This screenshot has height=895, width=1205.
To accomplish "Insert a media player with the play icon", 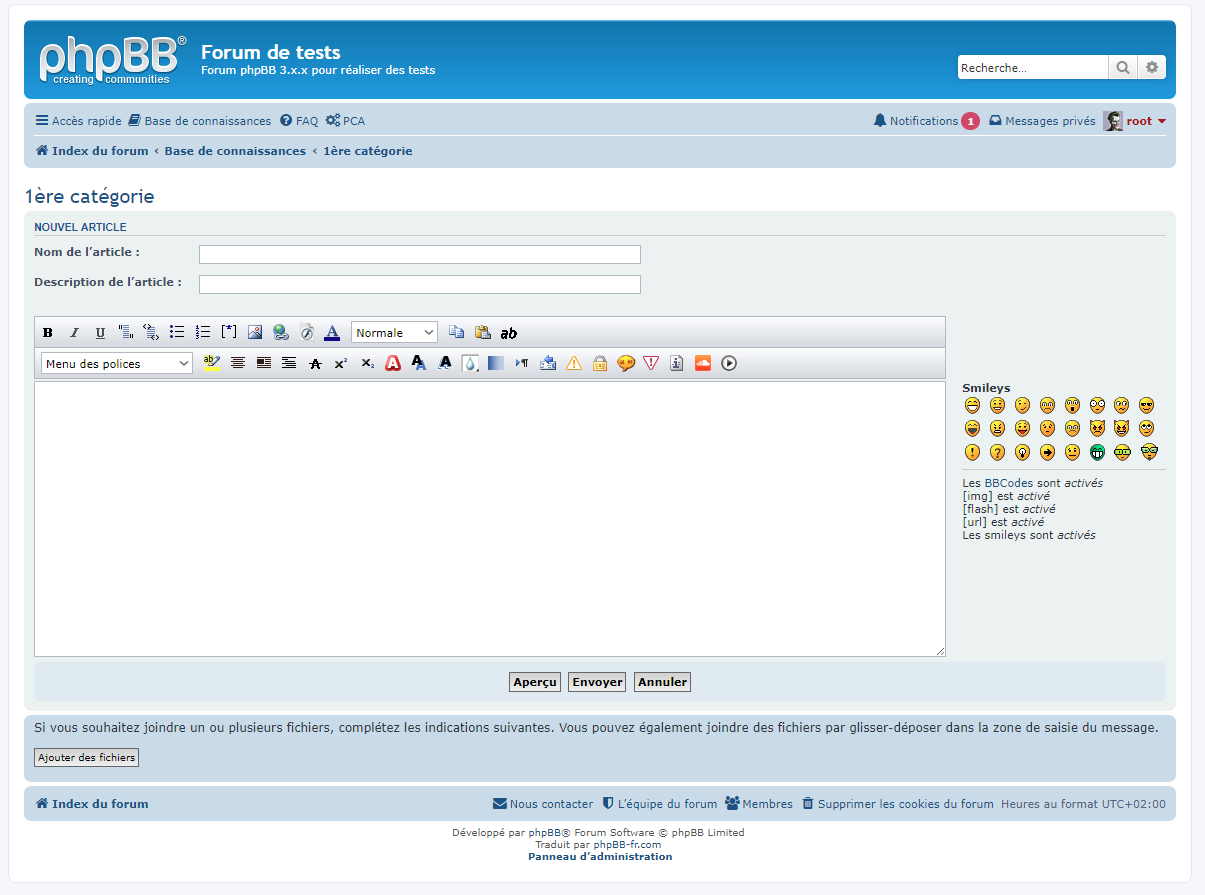I will pyautogui.click(x=729, y=364).
